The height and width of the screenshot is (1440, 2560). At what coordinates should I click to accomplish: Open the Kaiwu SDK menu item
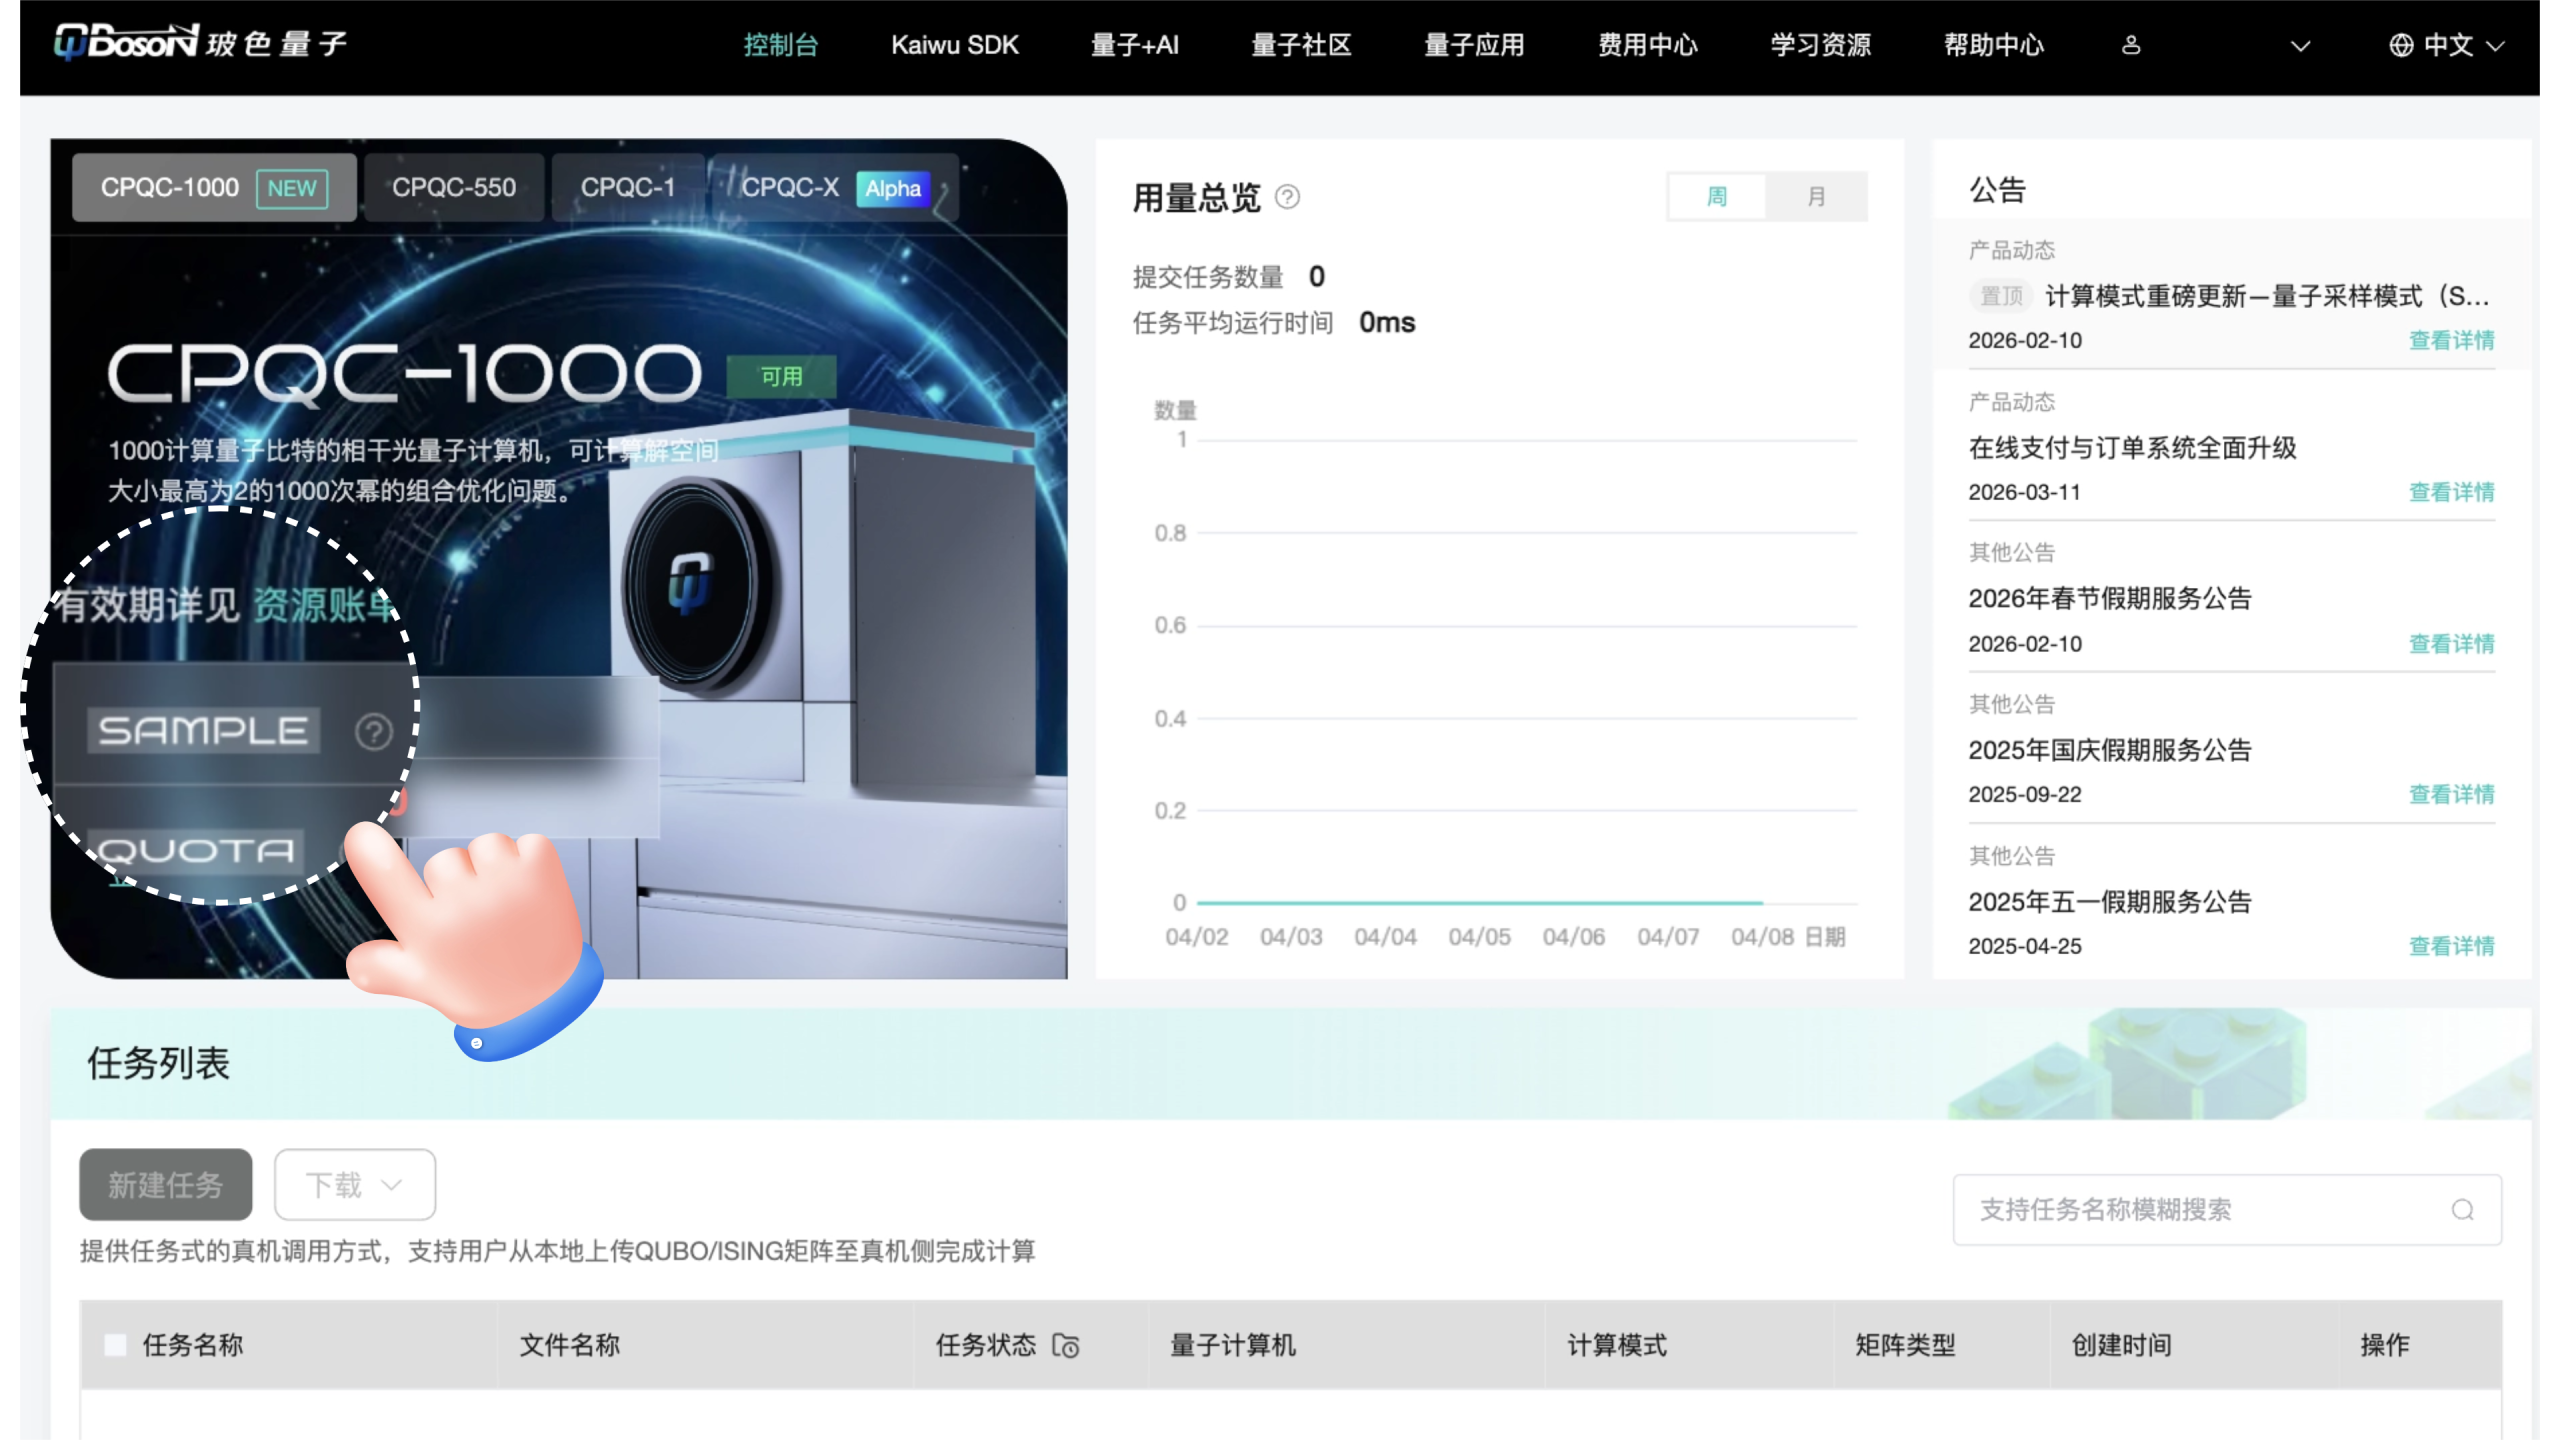[954, 45]
